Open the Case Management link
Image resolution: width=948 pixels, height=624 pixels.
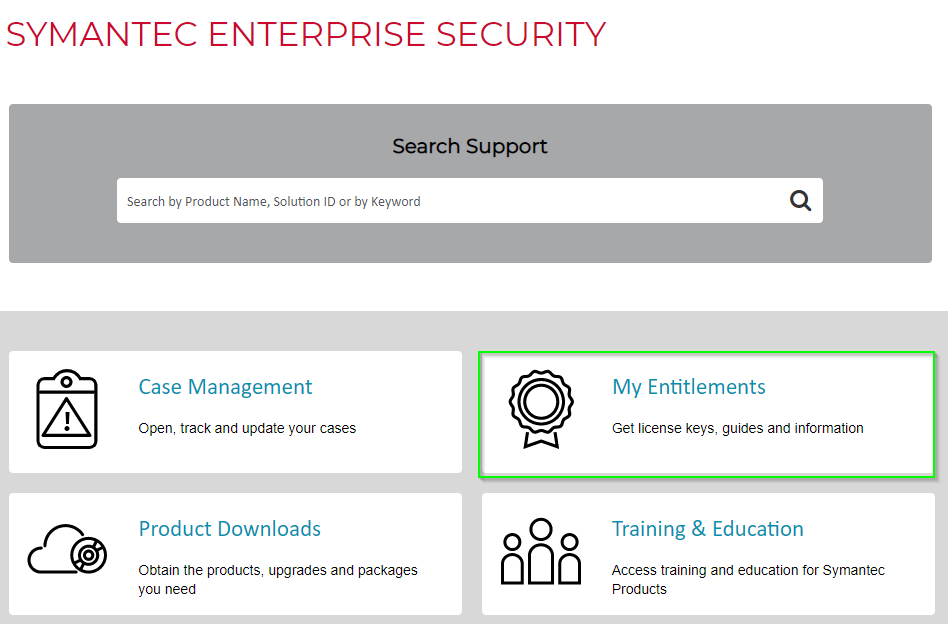tap(225, 387)
